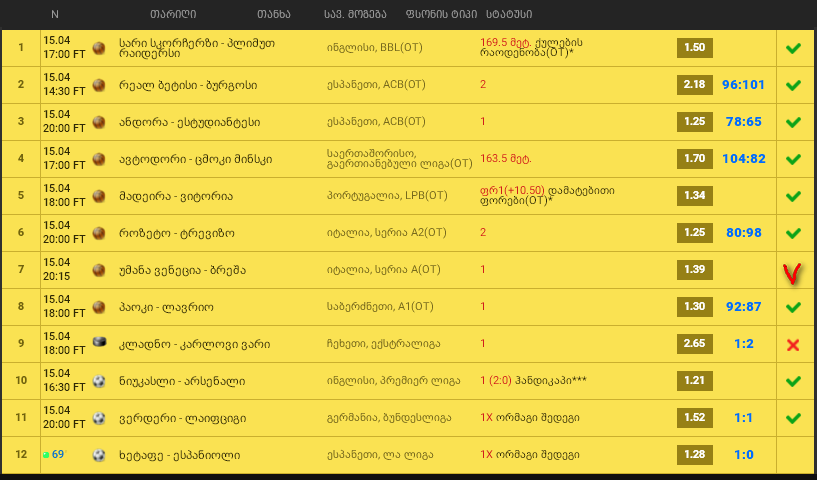This screenshot has height=480, width=817.
Task: Click green checkmark for ვერდერი - ლაიფციგი row
Action: (793, 418)
